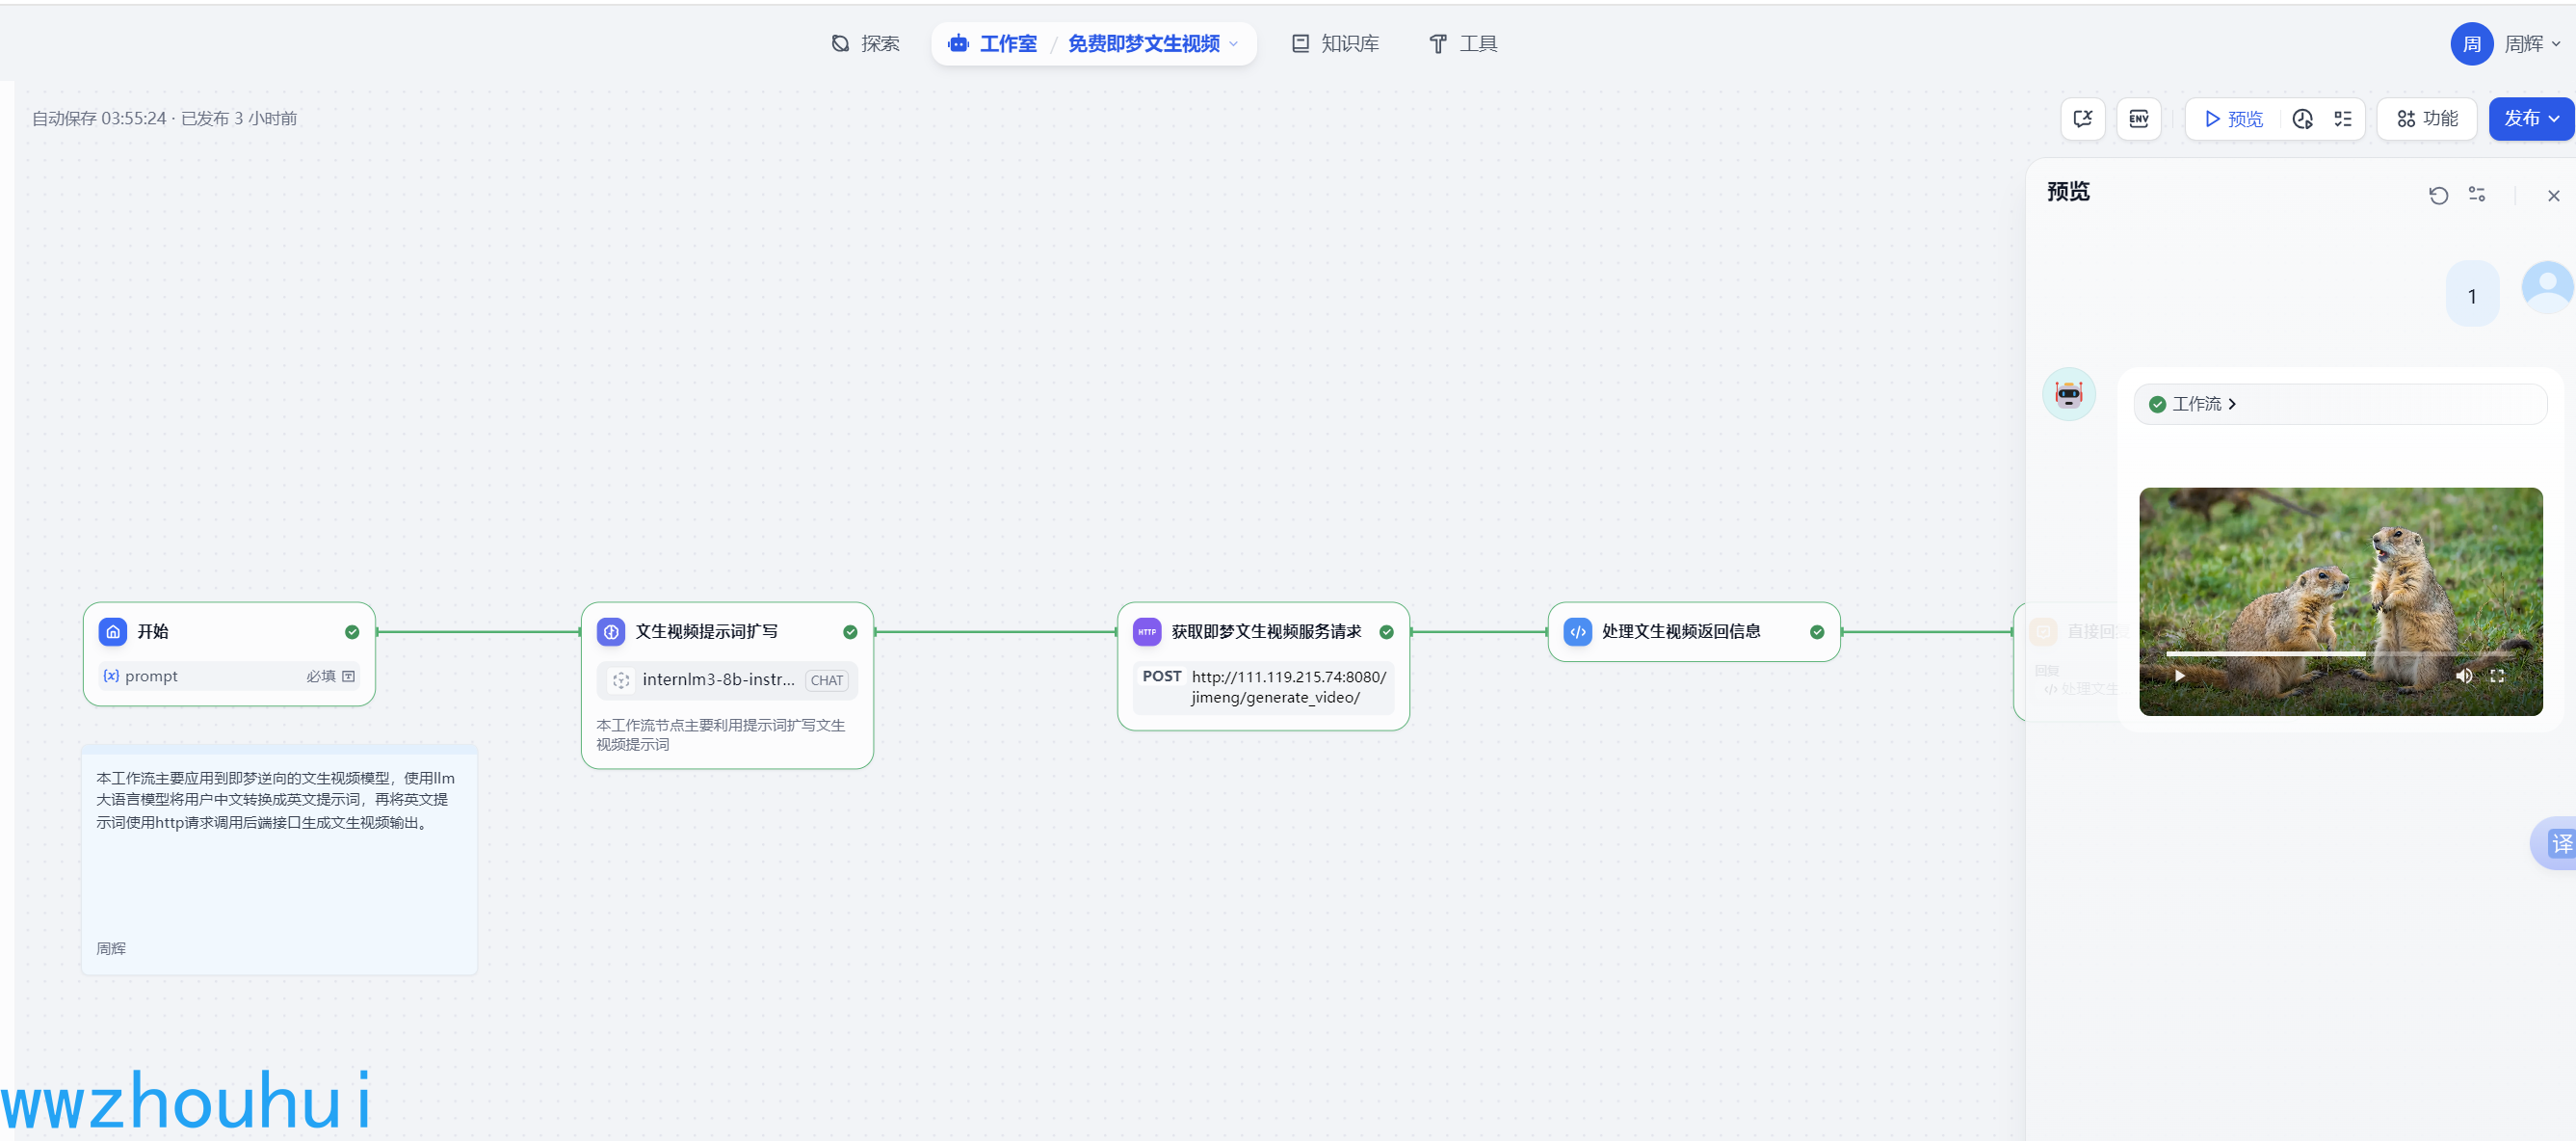Image resolution: width=2576 pixels, height=1141 pixels.
Task: Open the ENV environment variables panel
Action: tap(2138, 119)
